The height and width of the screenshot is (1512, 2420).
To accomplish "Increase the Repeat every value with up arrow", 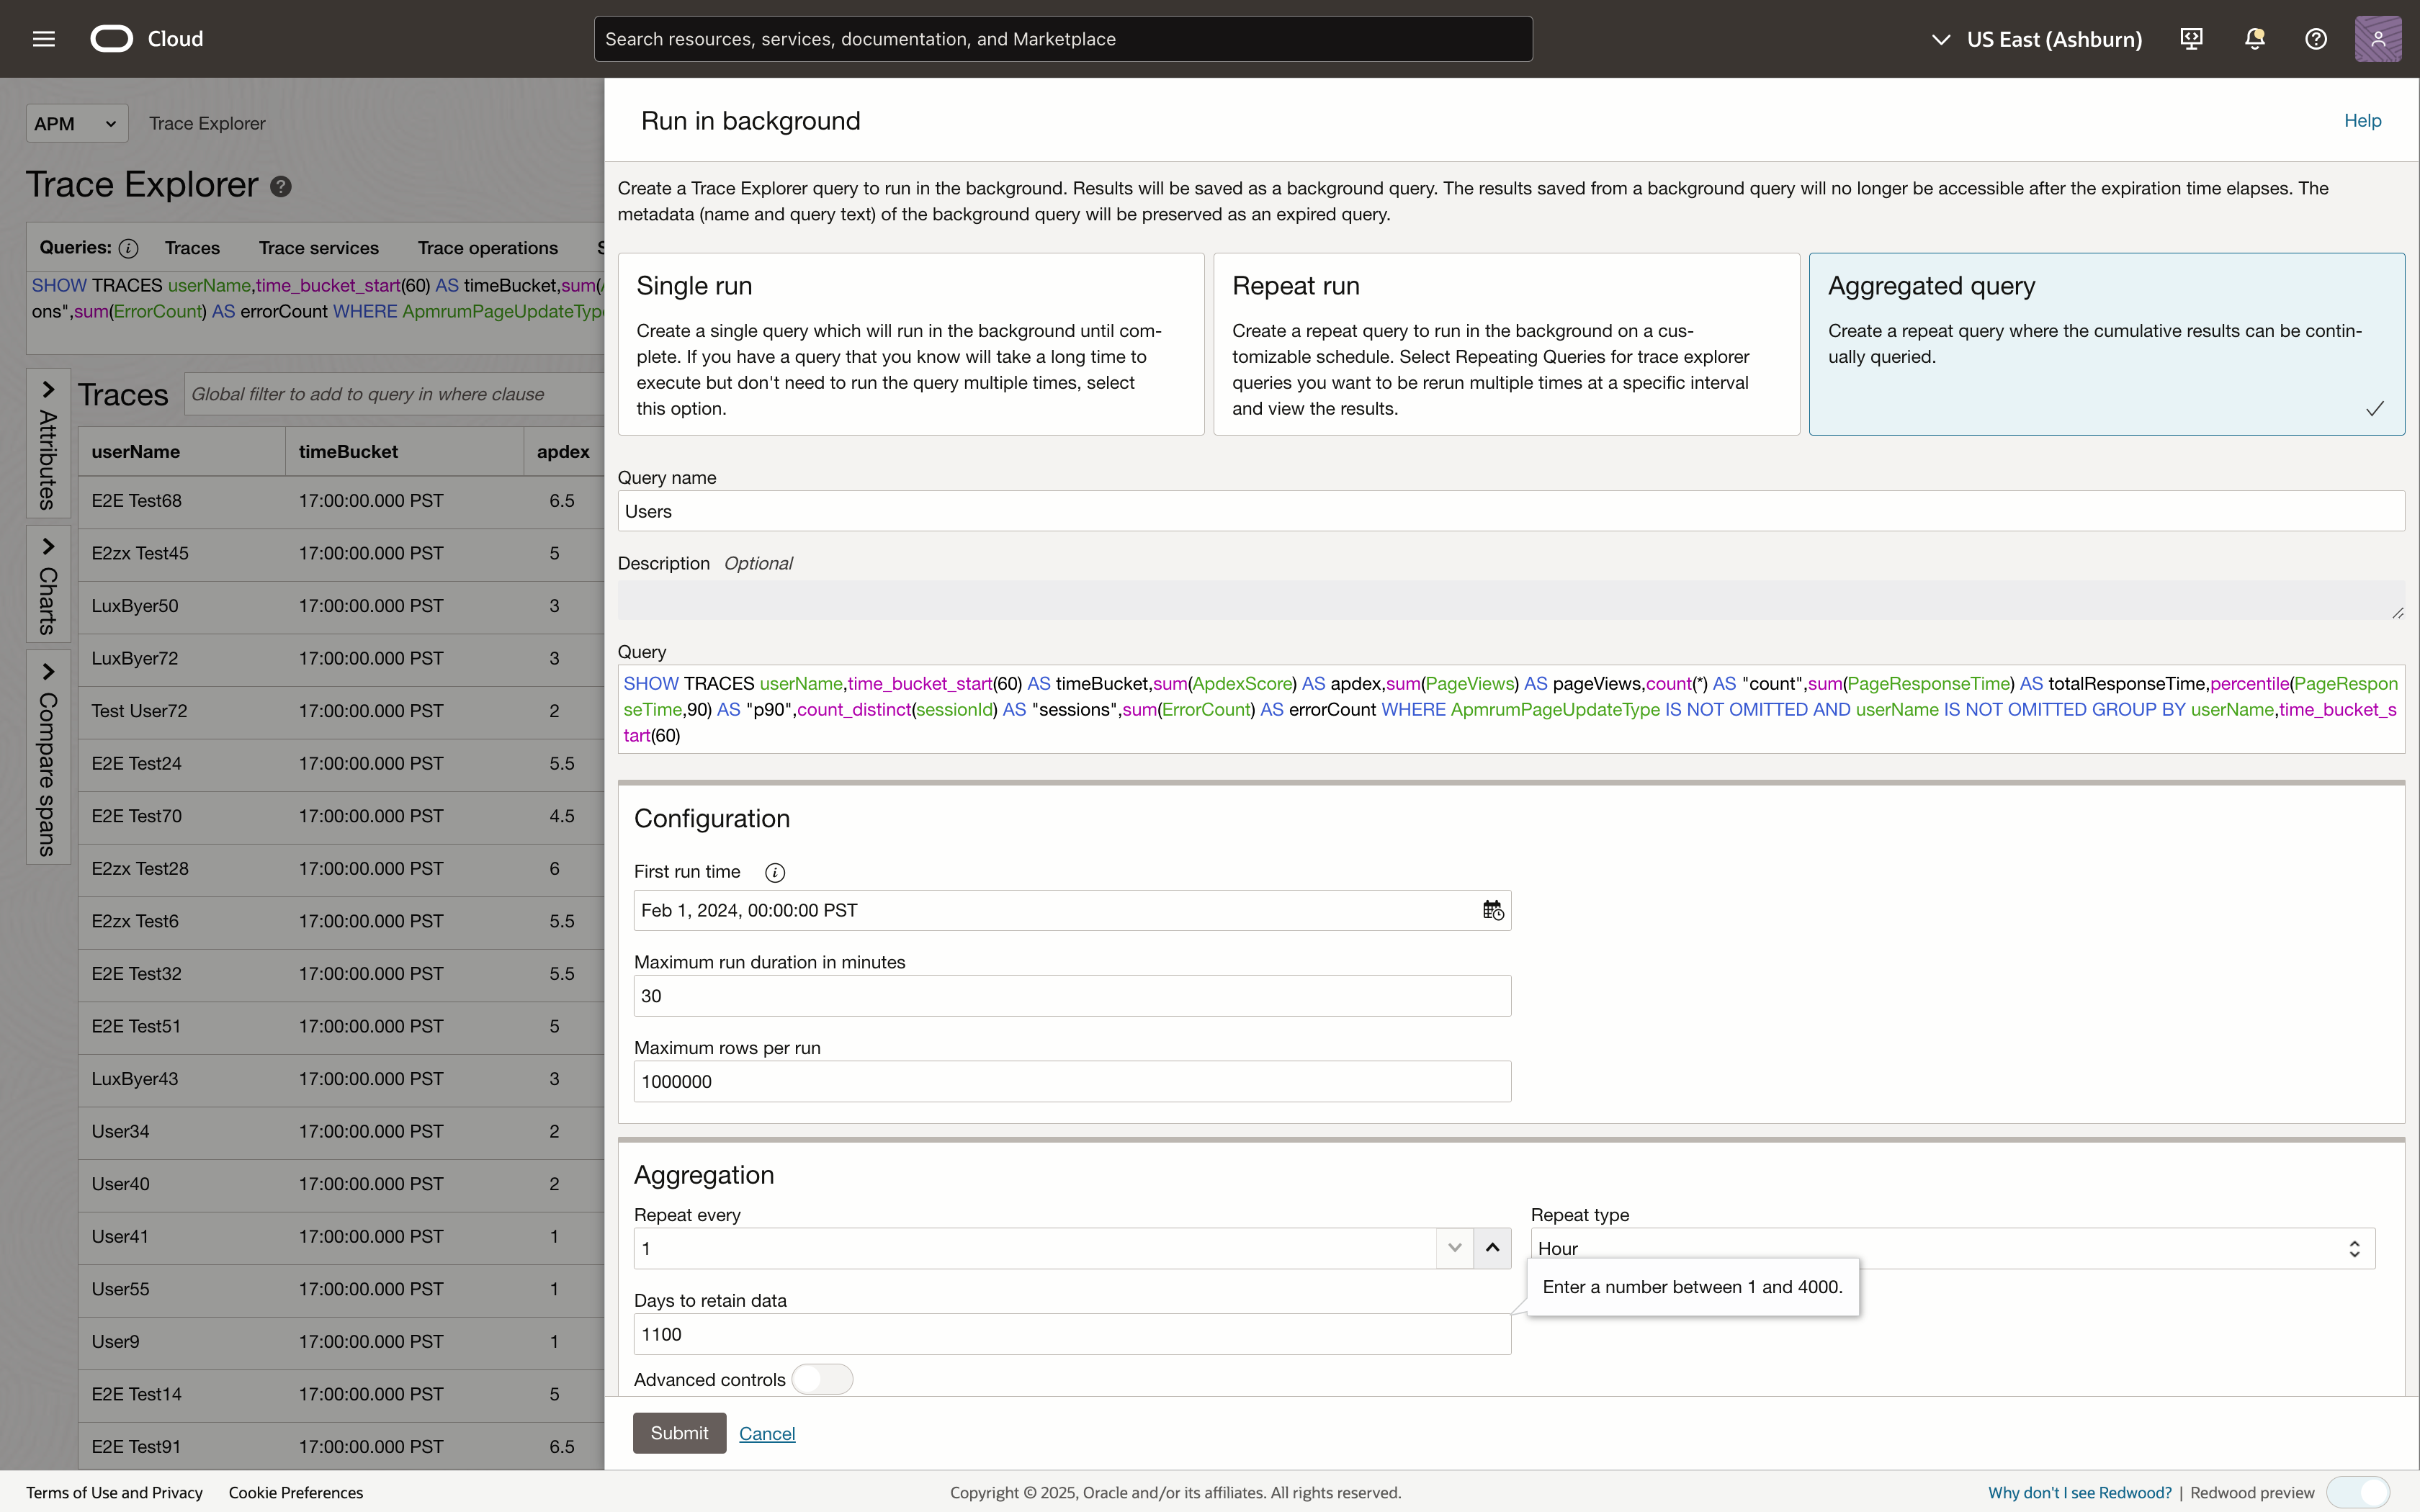I will 1492,1248.
